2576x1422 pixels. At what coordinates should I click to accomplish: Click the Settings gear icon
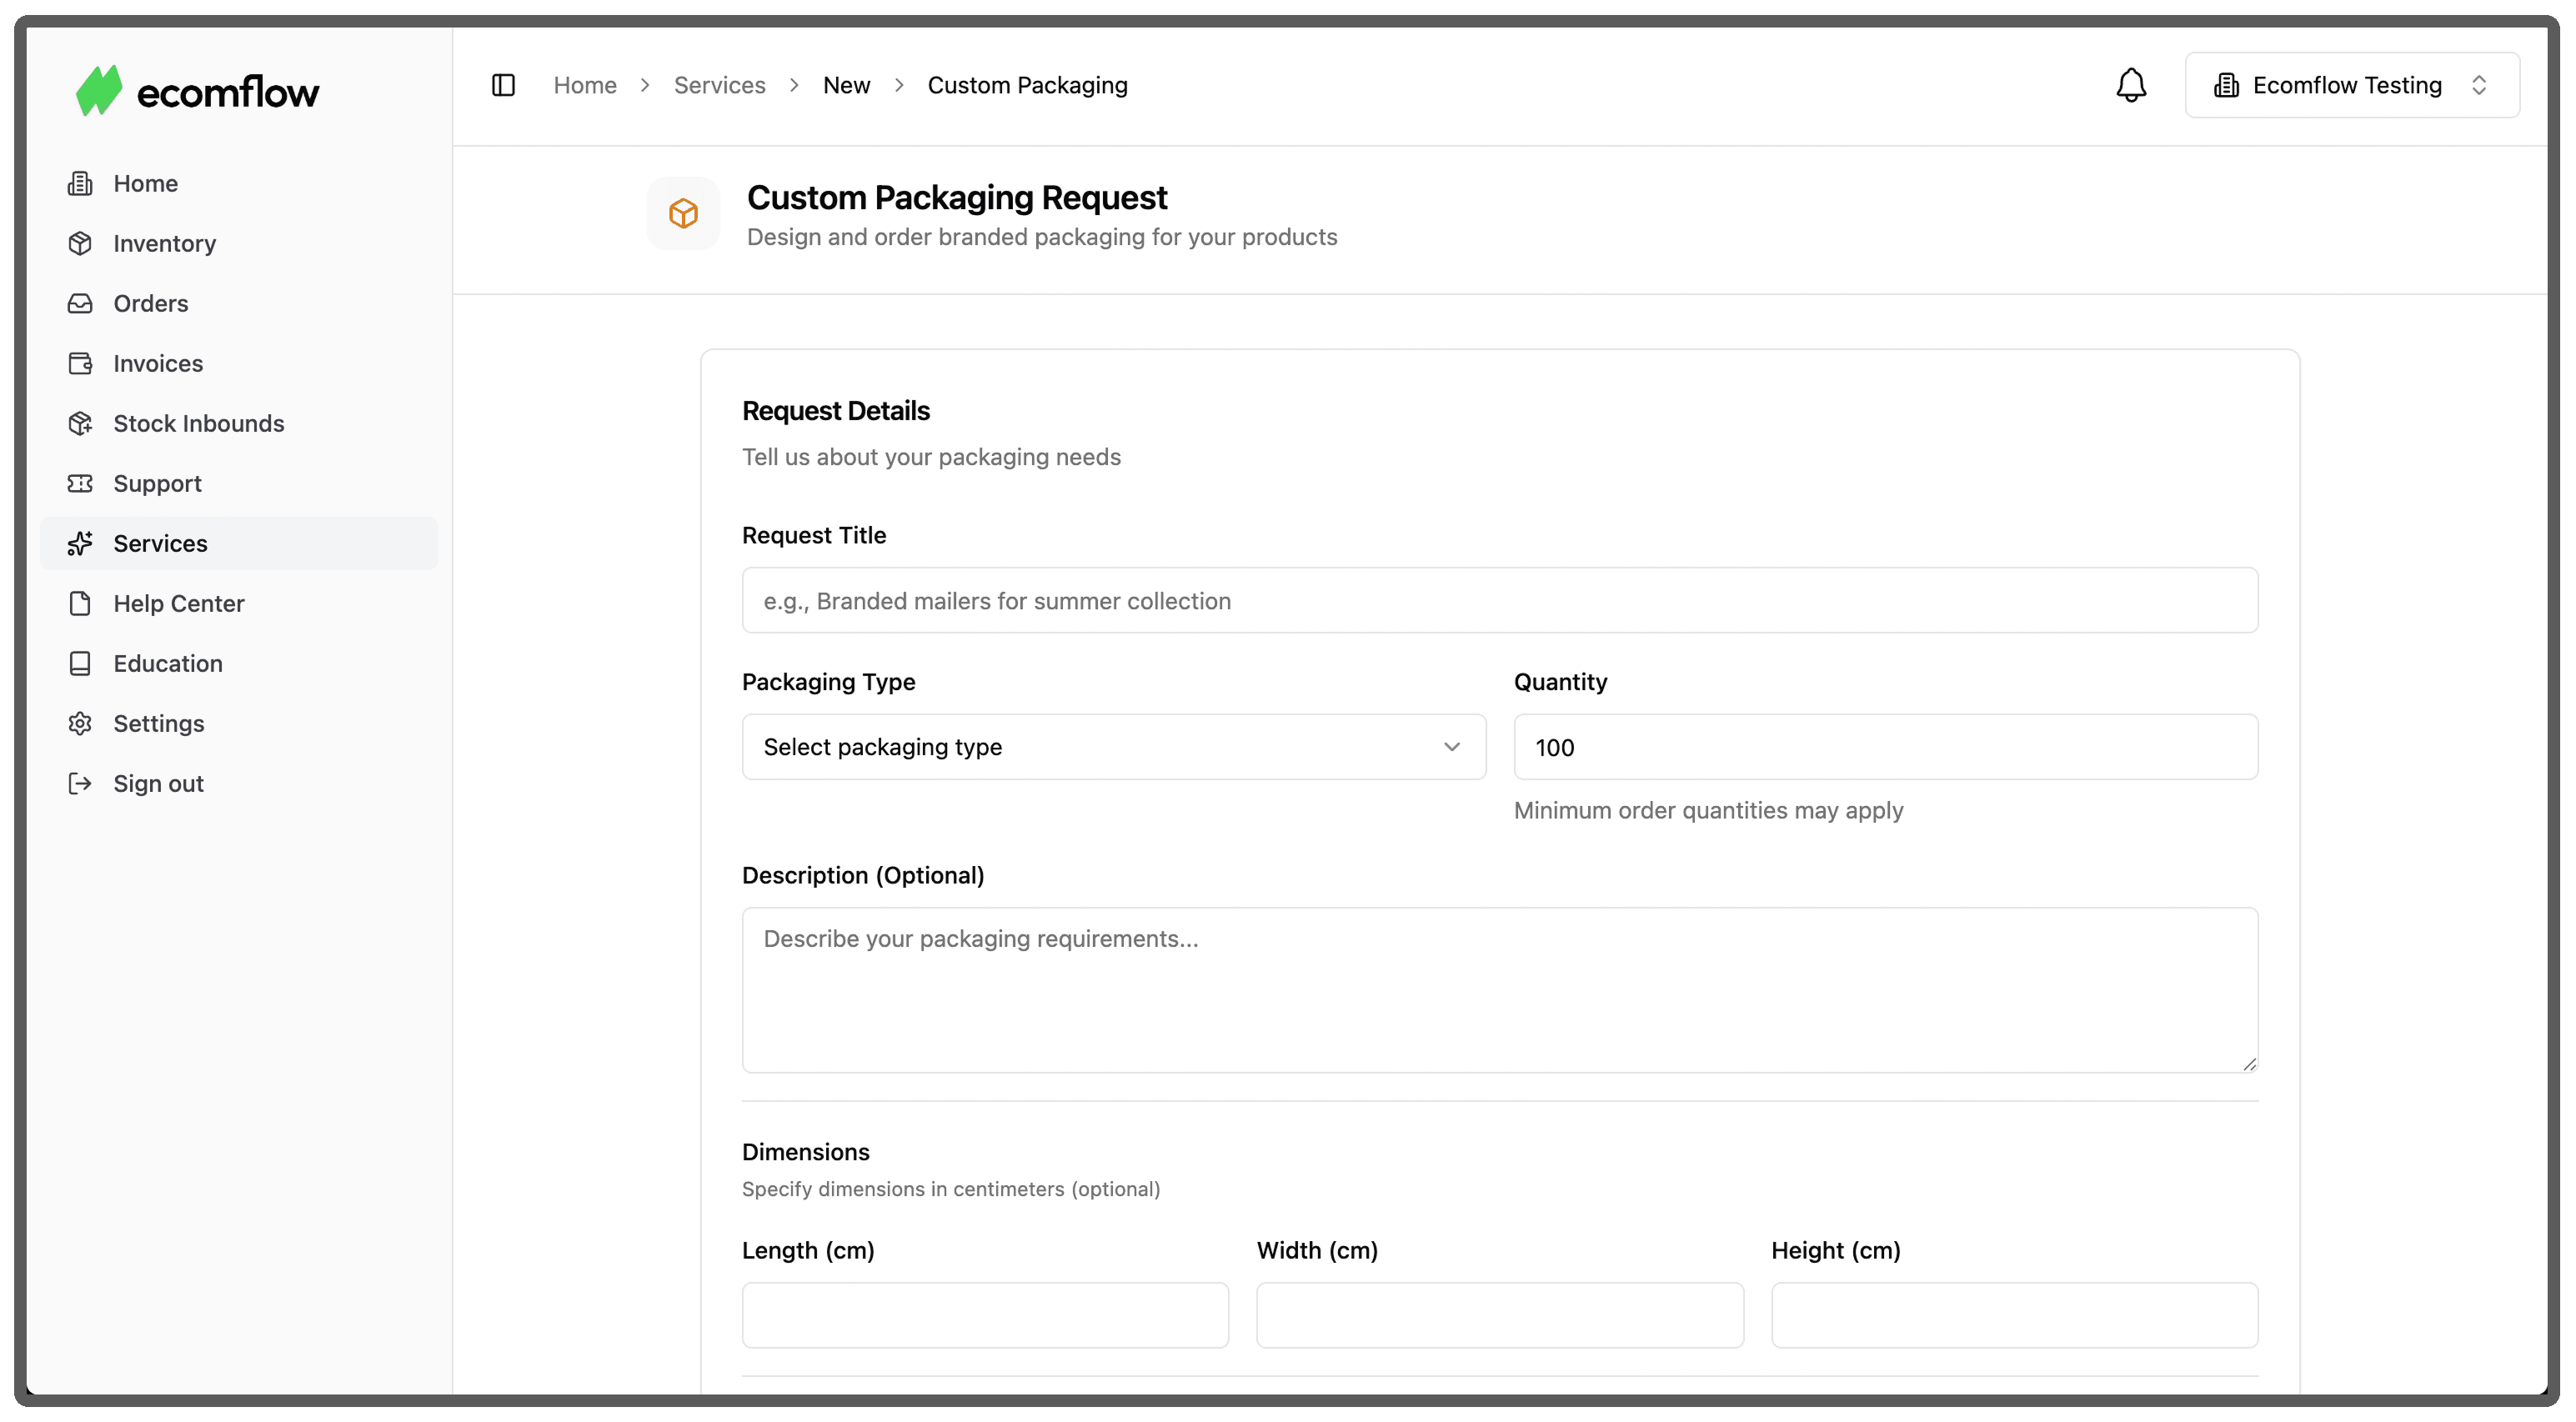click(x=80, y=723)
